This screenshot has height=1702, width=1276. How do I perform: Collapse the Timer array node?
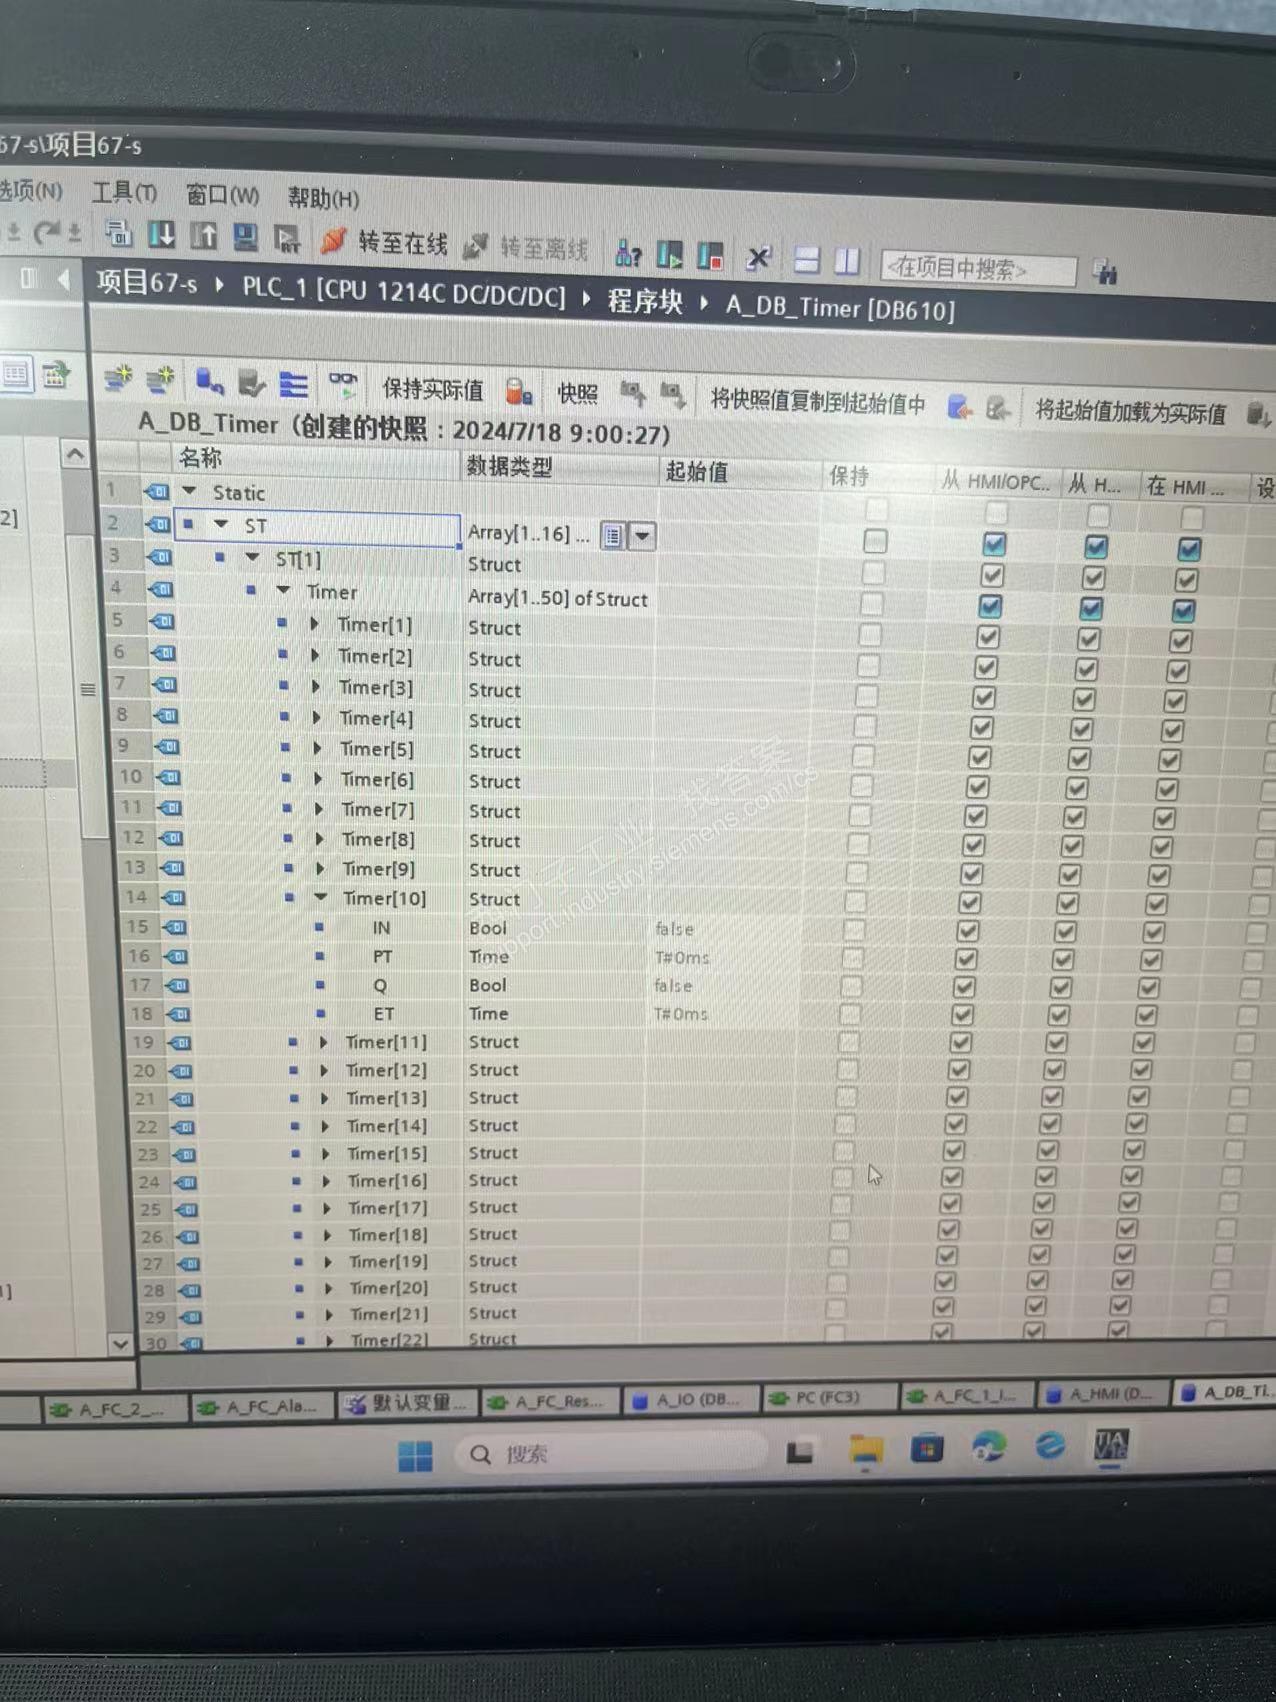(x=284, y=591)
